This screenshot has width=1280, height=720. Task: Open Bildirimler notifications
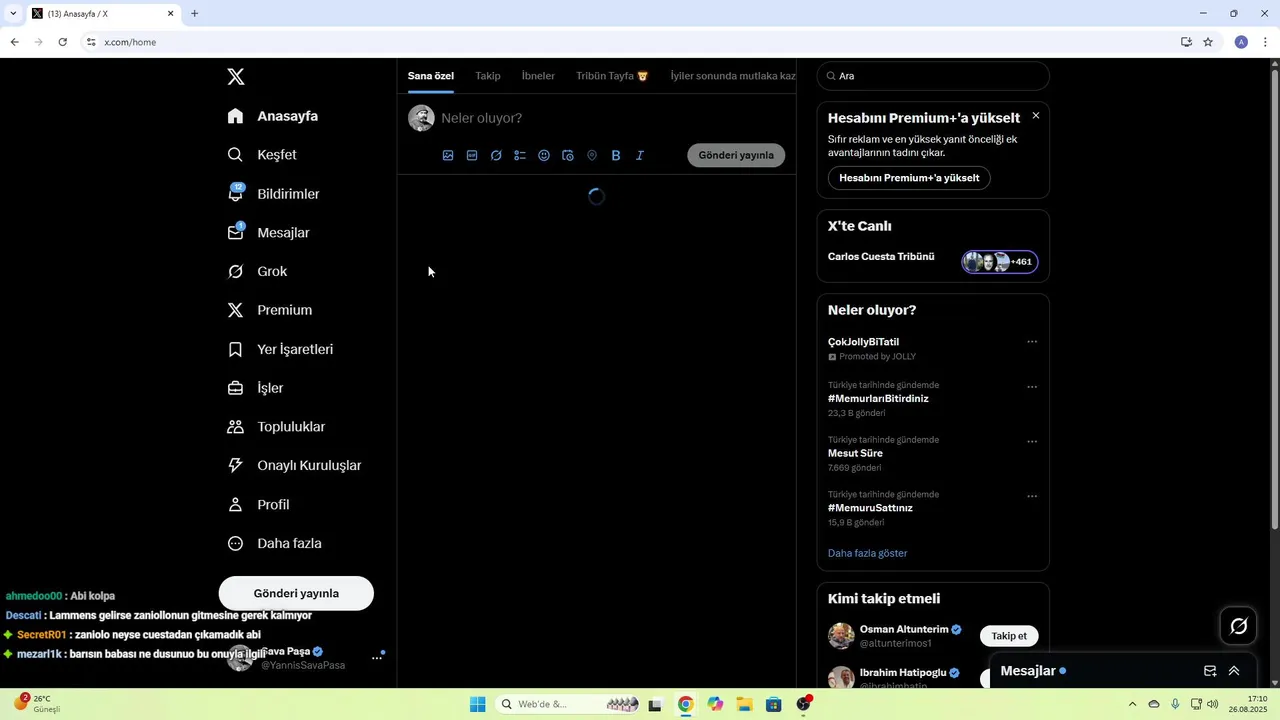274,194
